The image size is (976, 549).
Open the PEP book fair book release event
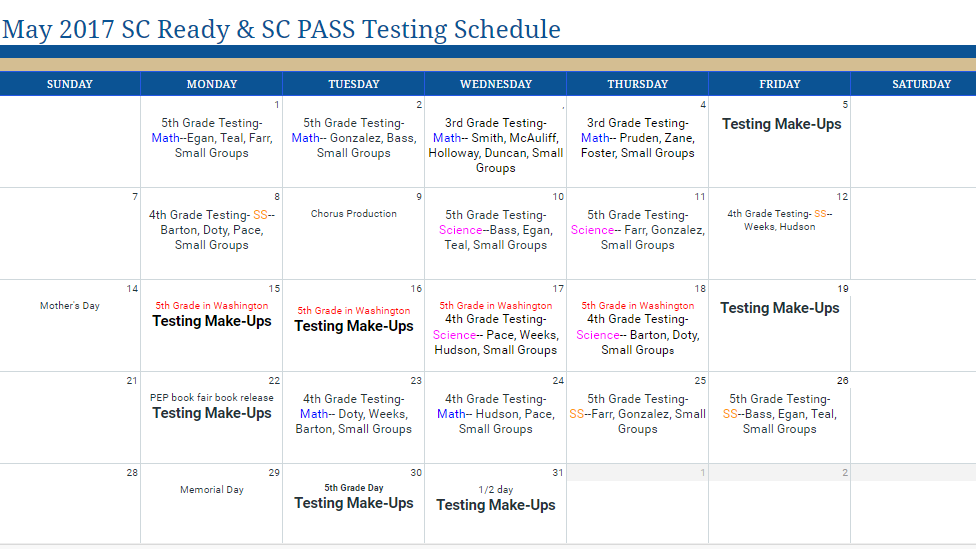tap(212, 397)
